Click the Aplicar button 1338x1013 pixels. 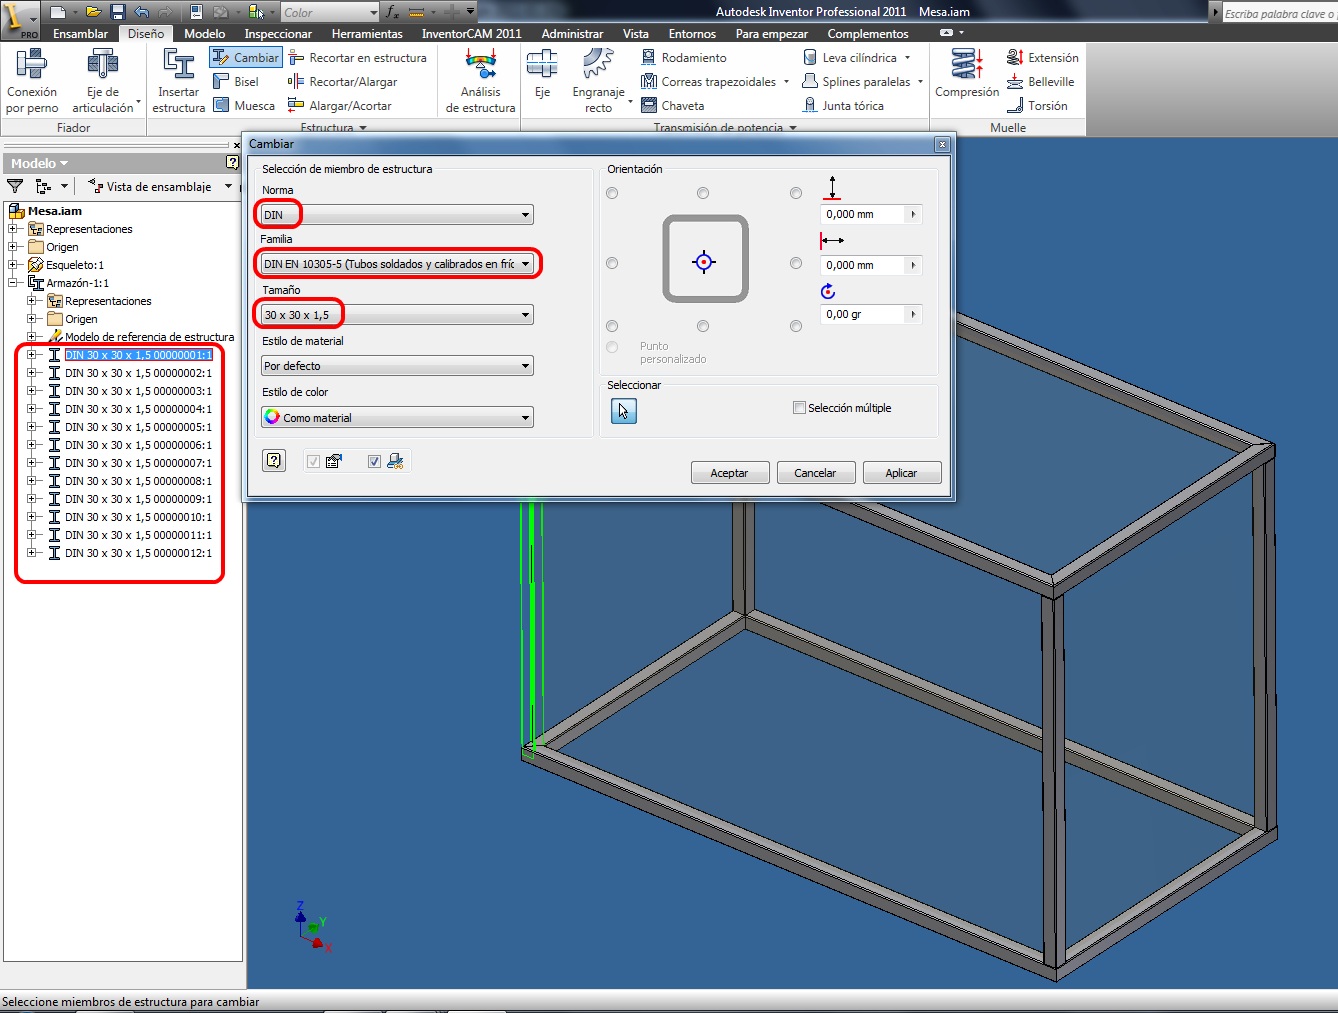point(901,473)
